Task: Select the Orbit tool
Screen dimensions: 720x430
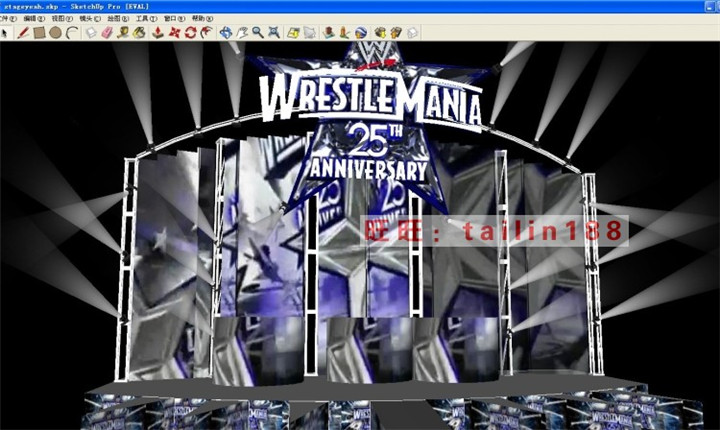Action: (x=225, y=33)
